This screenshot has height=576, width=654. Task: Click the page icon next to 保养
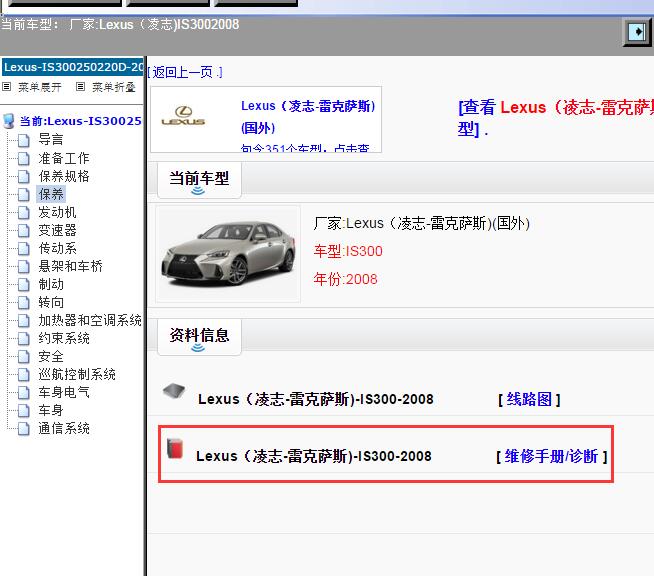tap(24, 194)
